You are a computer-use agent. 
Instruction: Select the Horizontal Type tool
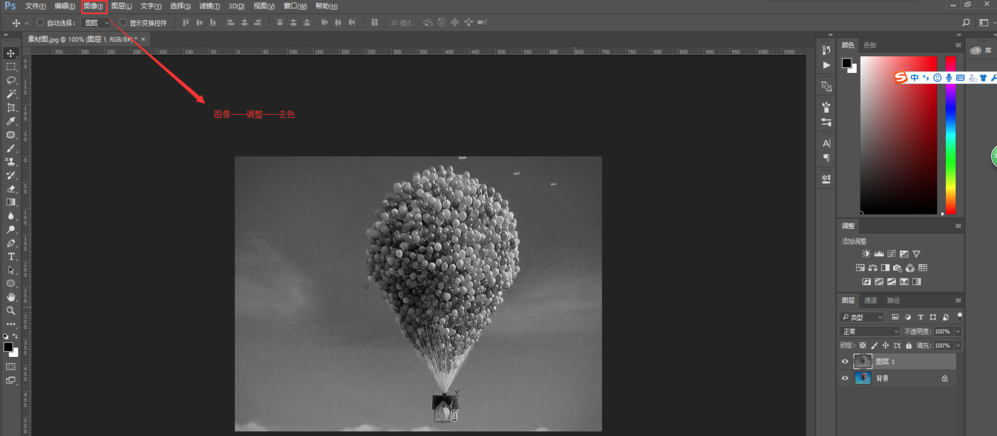click(11, 256)
